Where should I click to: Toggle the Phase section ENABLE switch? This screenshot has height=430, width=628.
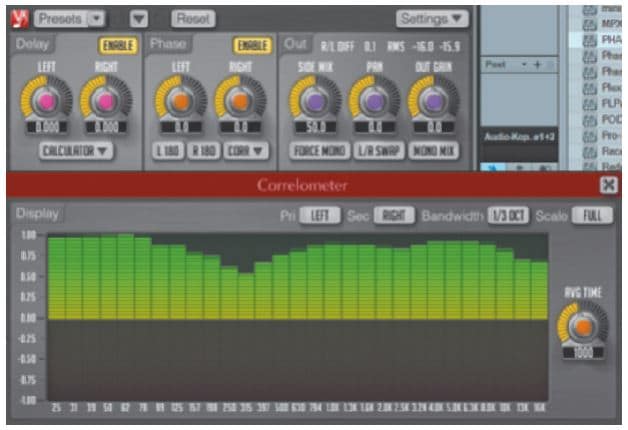pyautogui.click(x=252, y=46)
